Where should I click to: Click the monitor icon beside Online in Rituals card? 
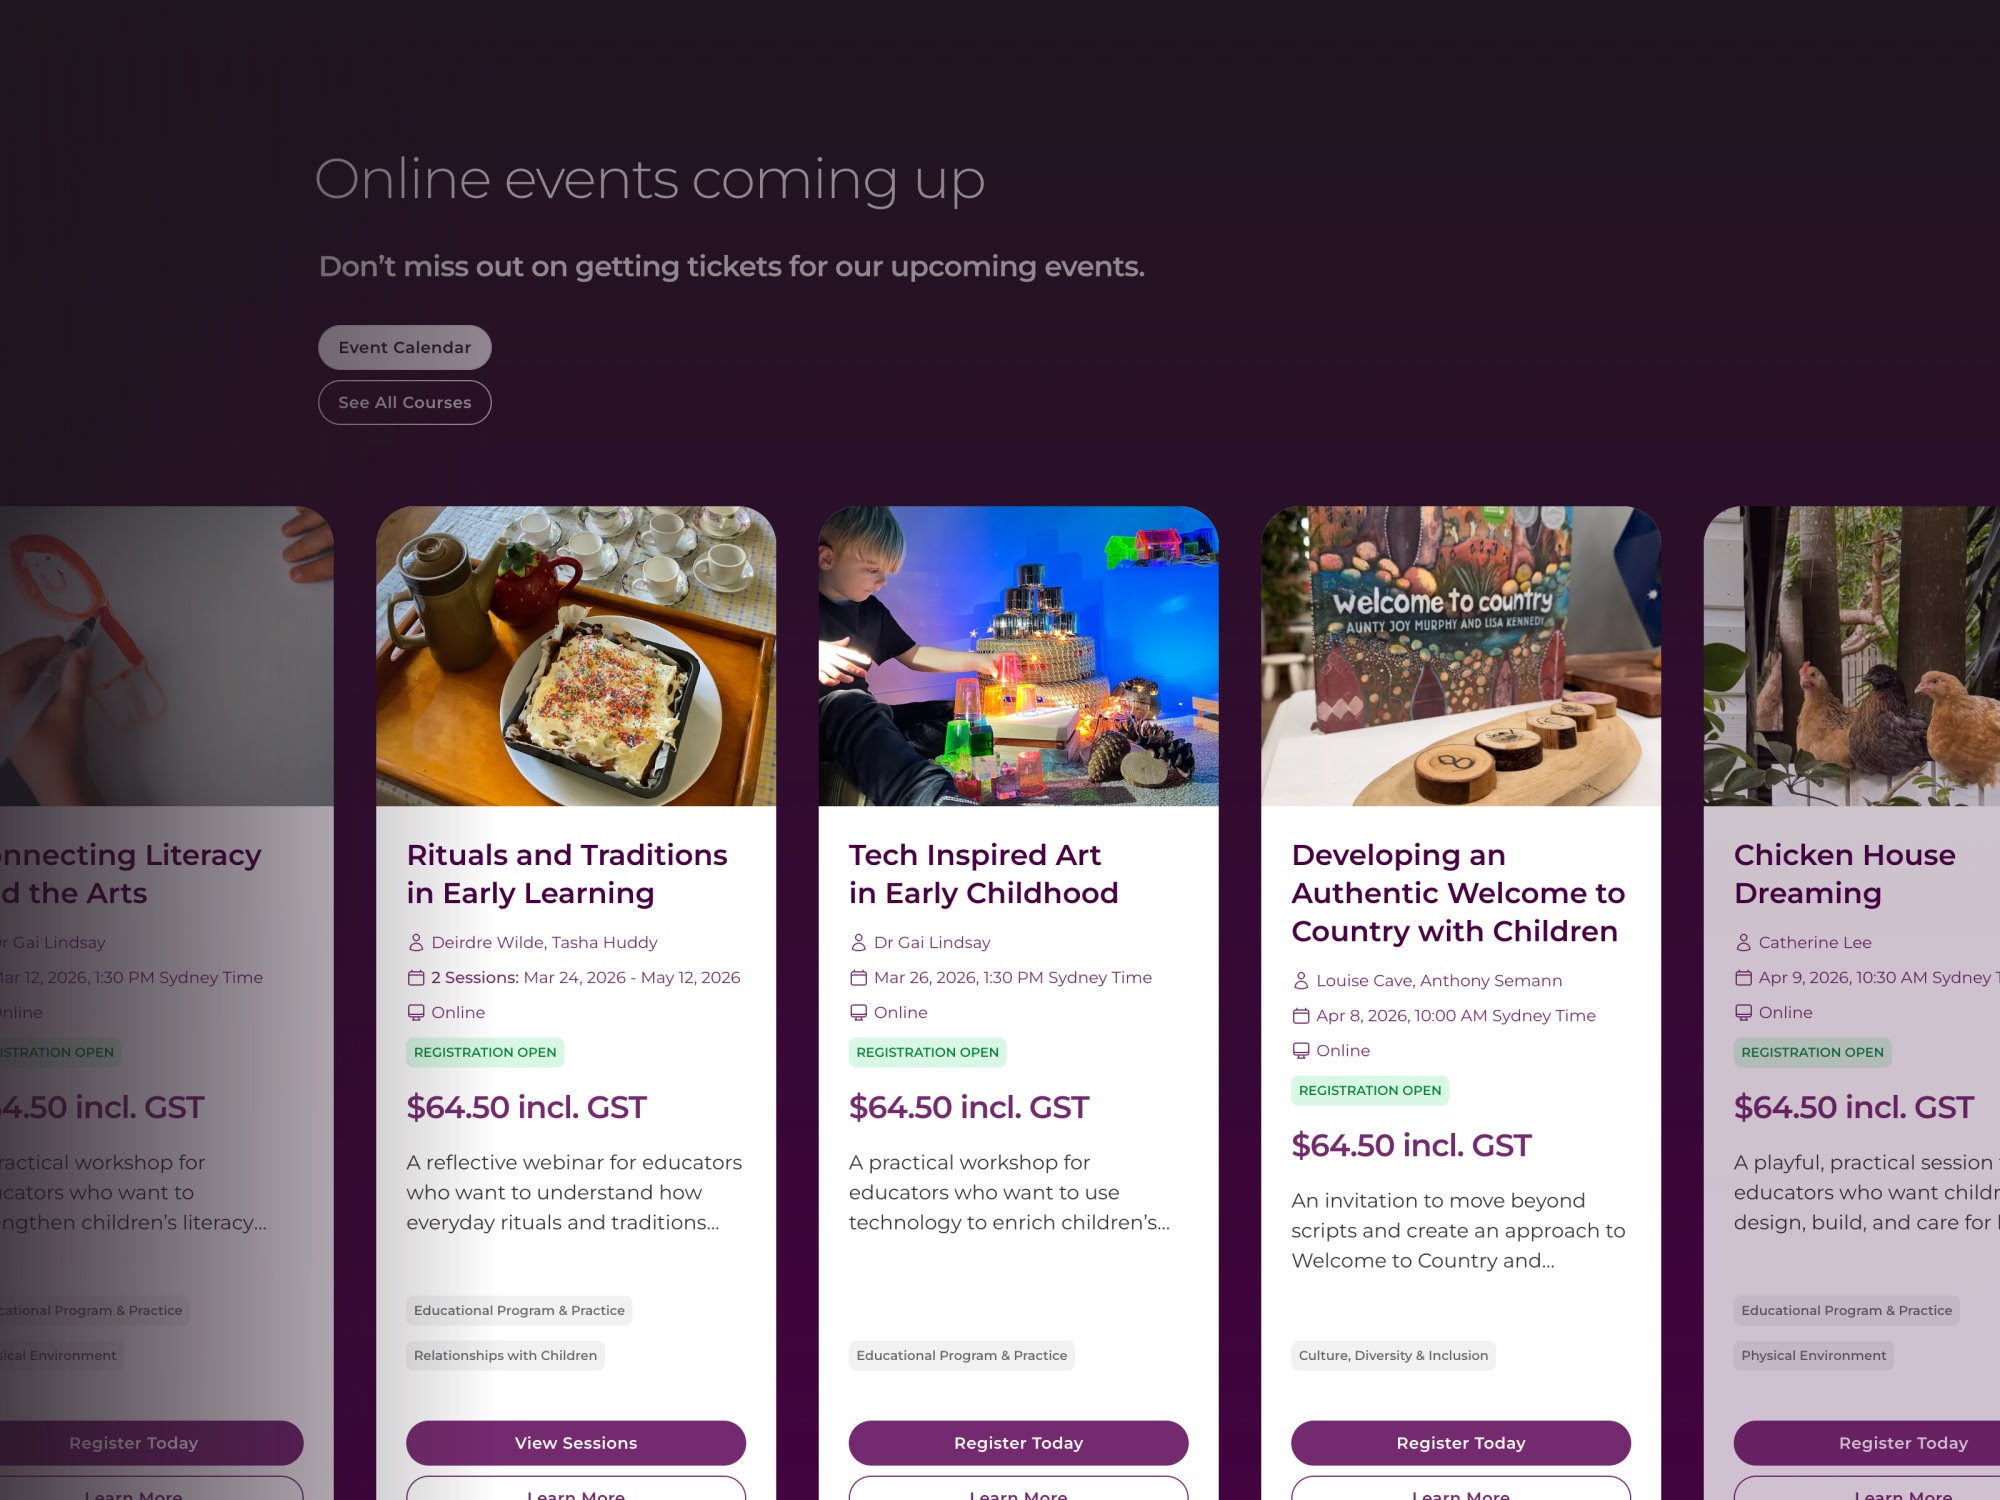pyautogui.click(x=416, y=1012)
